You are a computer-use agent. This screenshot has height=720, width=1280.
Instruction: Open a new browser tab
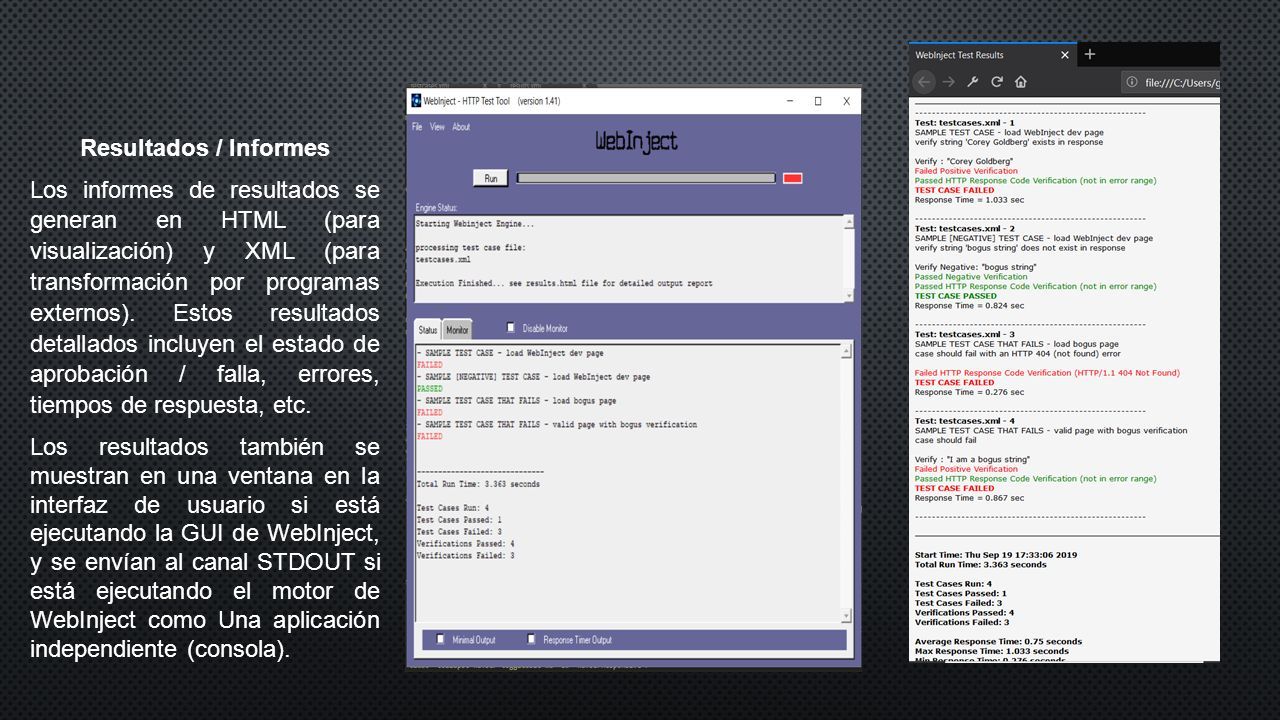pos(1090,54)
